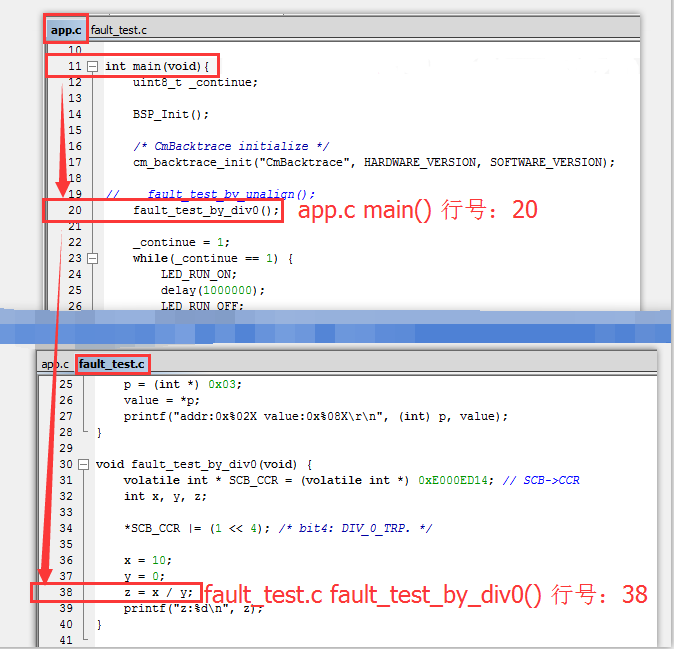Collapse the main function fold marker
Screen dimensions: 674x649
[93, 66]
